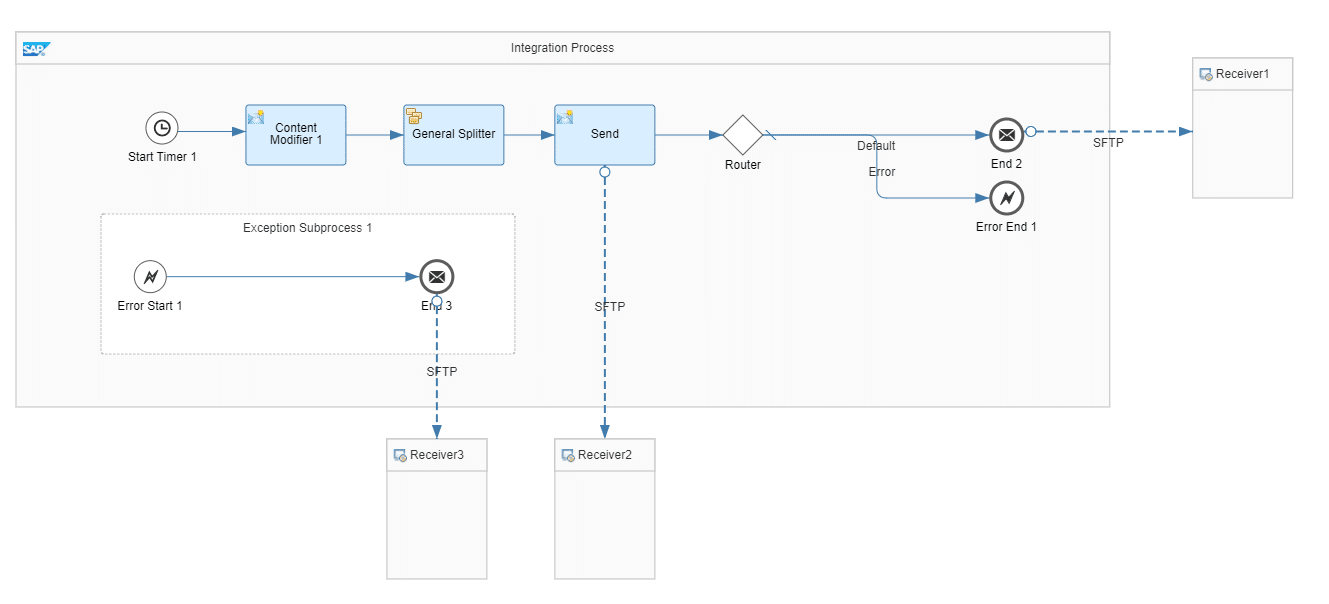The image size is (1329, 604).
Task: Click the End 2 message end event
Action: [x=1006, y=134]
